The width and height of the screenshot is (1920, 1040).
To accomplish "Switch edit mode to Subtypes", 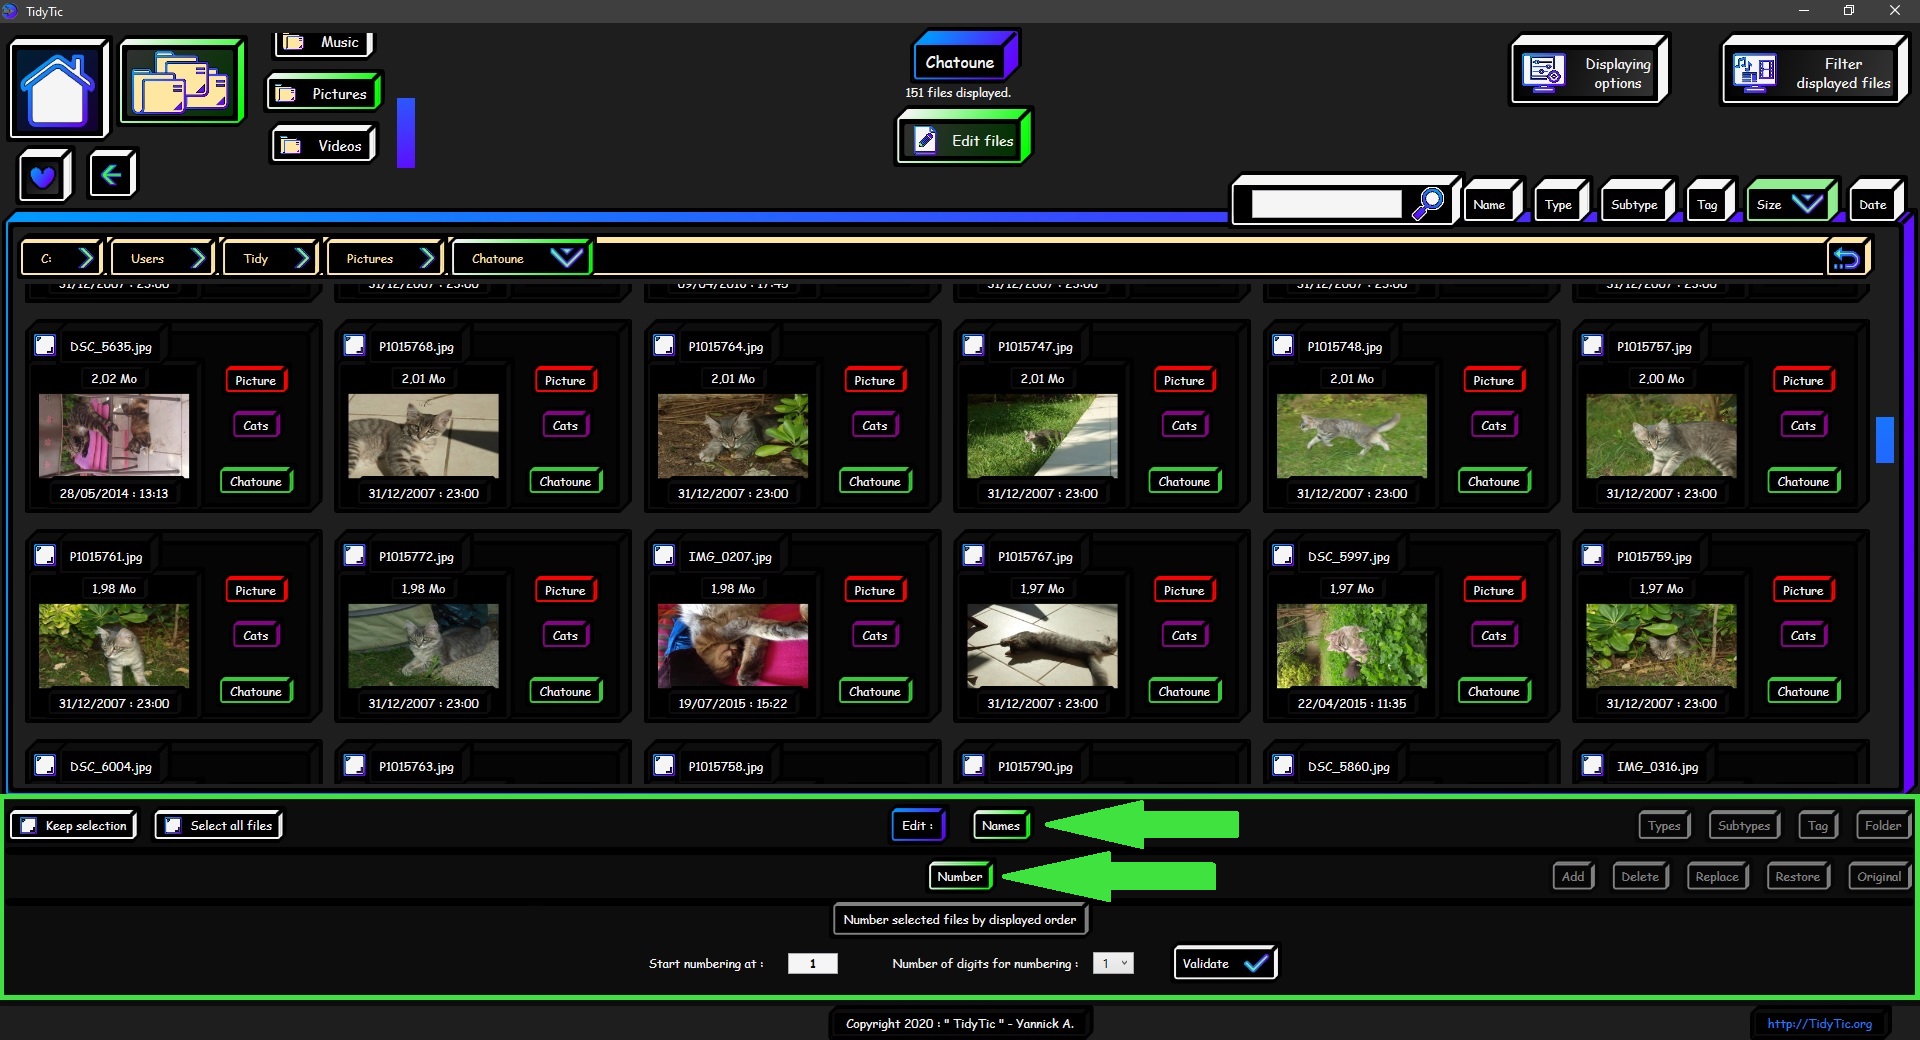I will tap(1744, 825).
